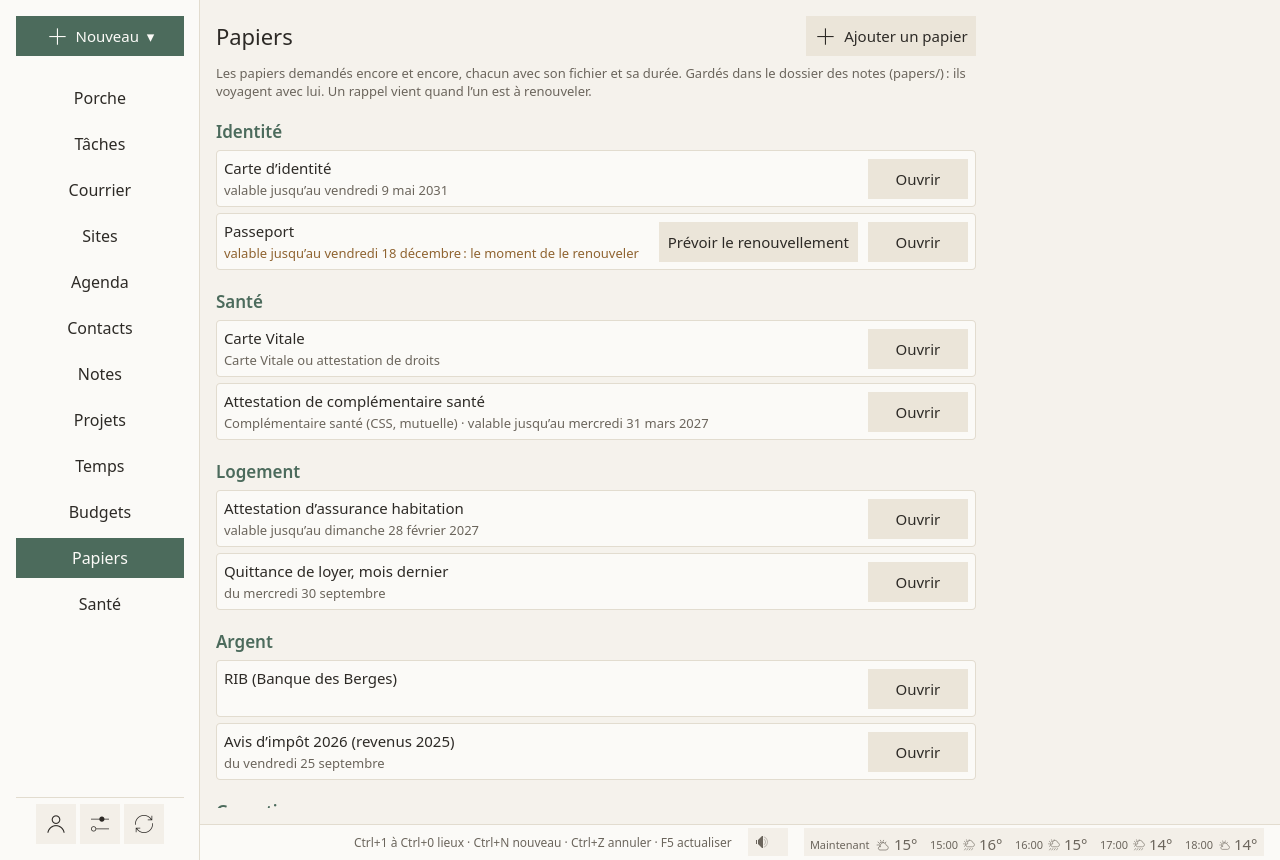Image resolution: width=1280 pixels, height=860 pixels.
Task: Open the Carte d’identité paper
Action: pyautogui.click(x=918, y=179)
